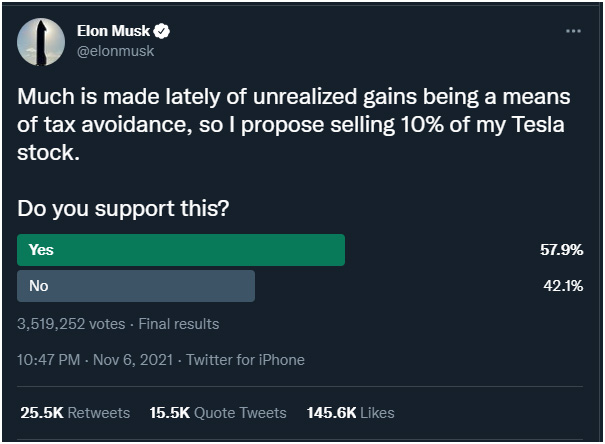Visit the @elonmusk handle link
This screenshot has height=444, width=605.
[x=115, y=51]
